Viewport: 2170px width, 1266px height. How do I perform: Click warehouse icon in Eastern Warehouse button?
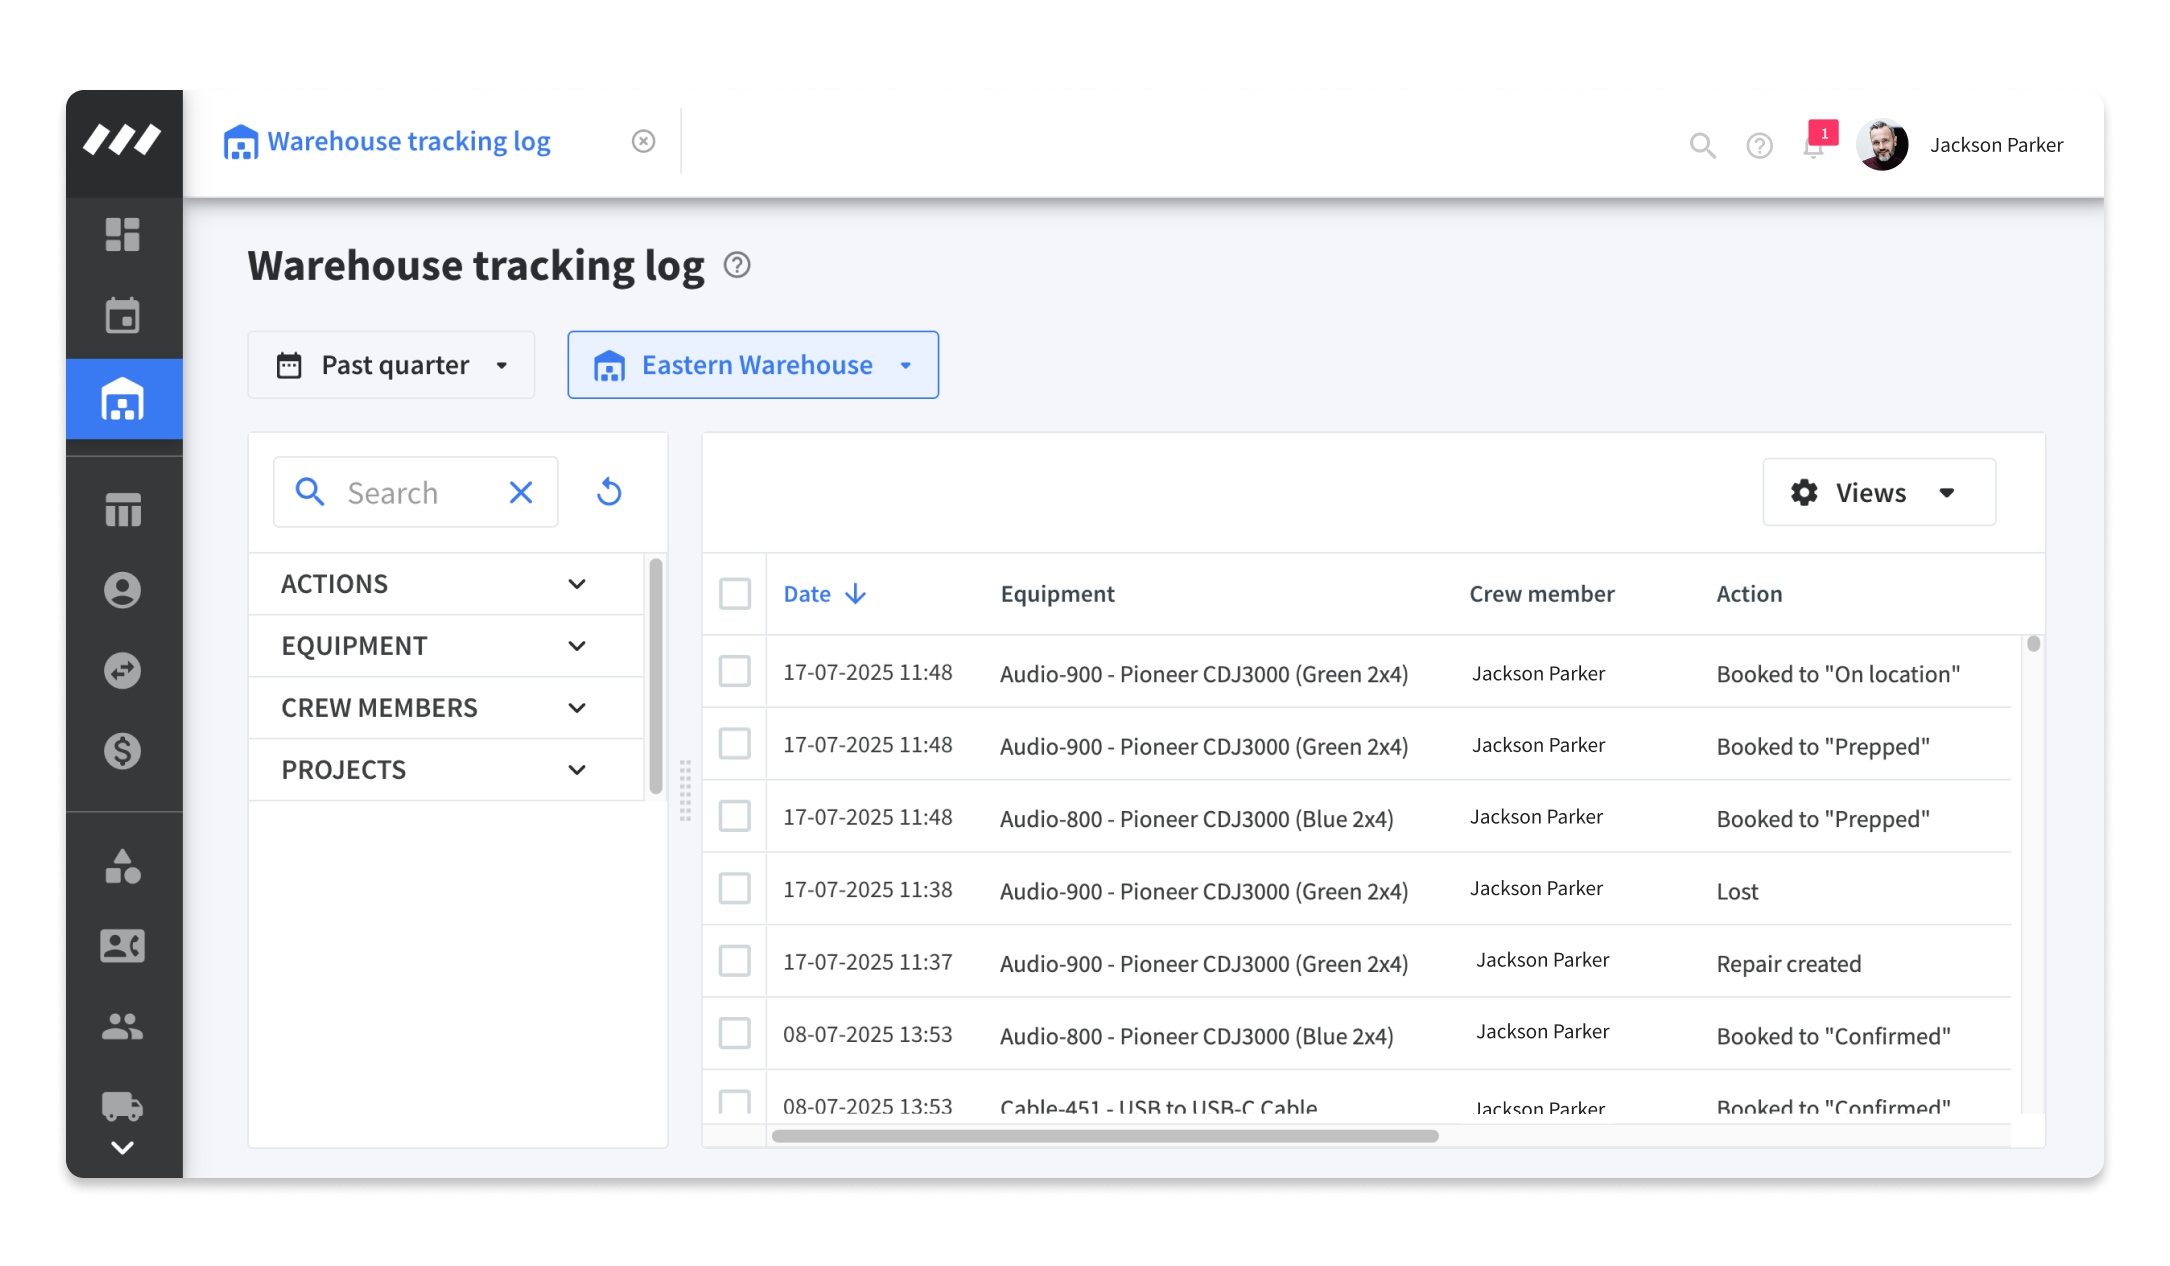click(x=609, y=366)
